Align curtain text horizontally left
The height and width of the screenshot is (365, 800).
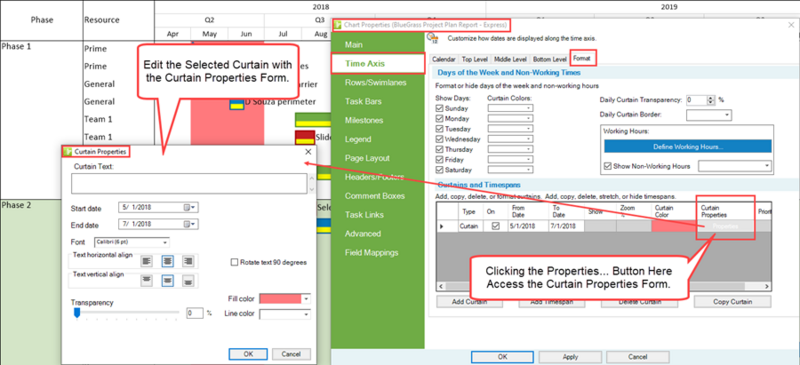[x=147, y=261]
